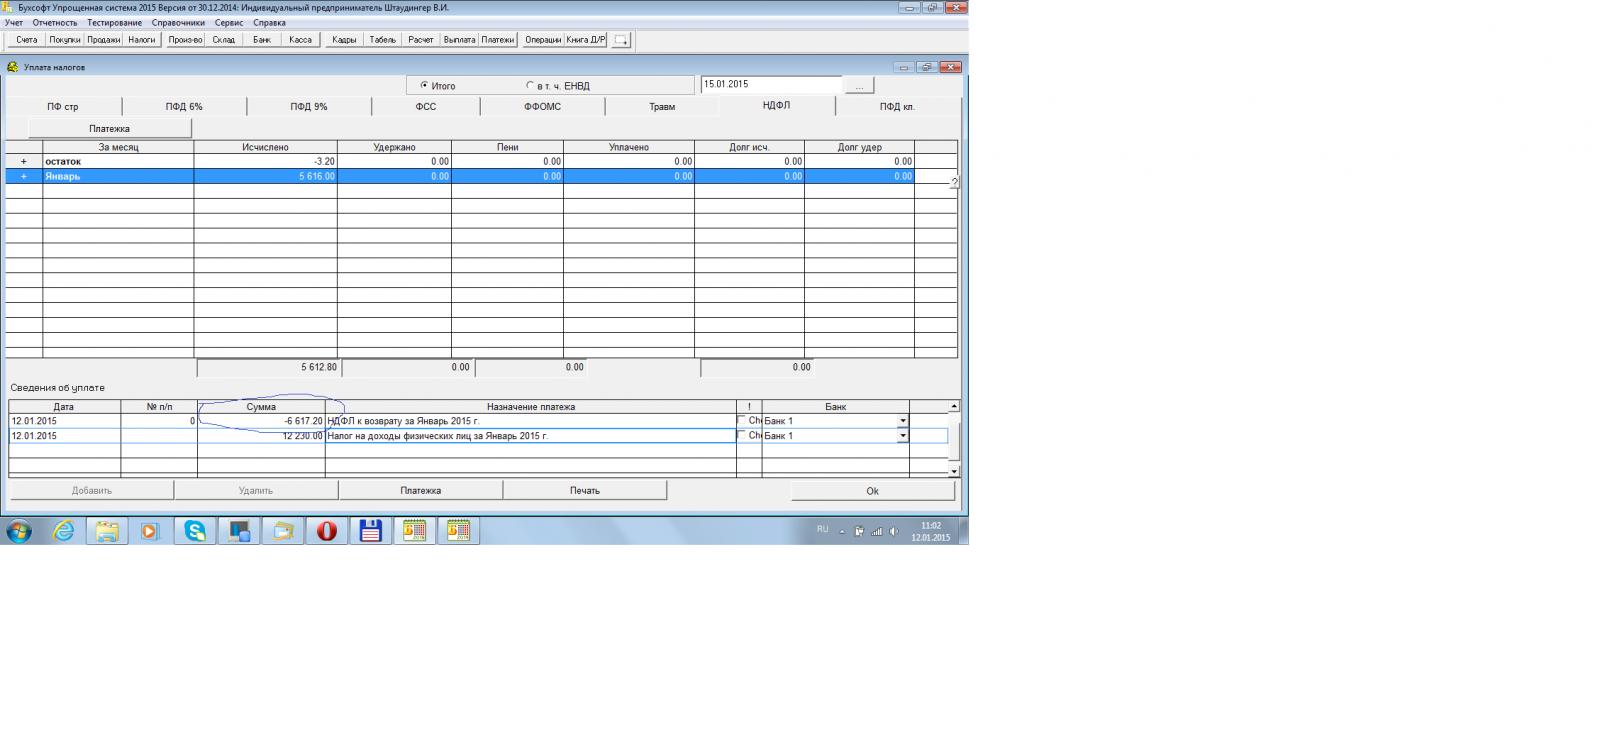The image size is (1600, 735).
Task: Click the Ok button
Action: pos(872,491)
